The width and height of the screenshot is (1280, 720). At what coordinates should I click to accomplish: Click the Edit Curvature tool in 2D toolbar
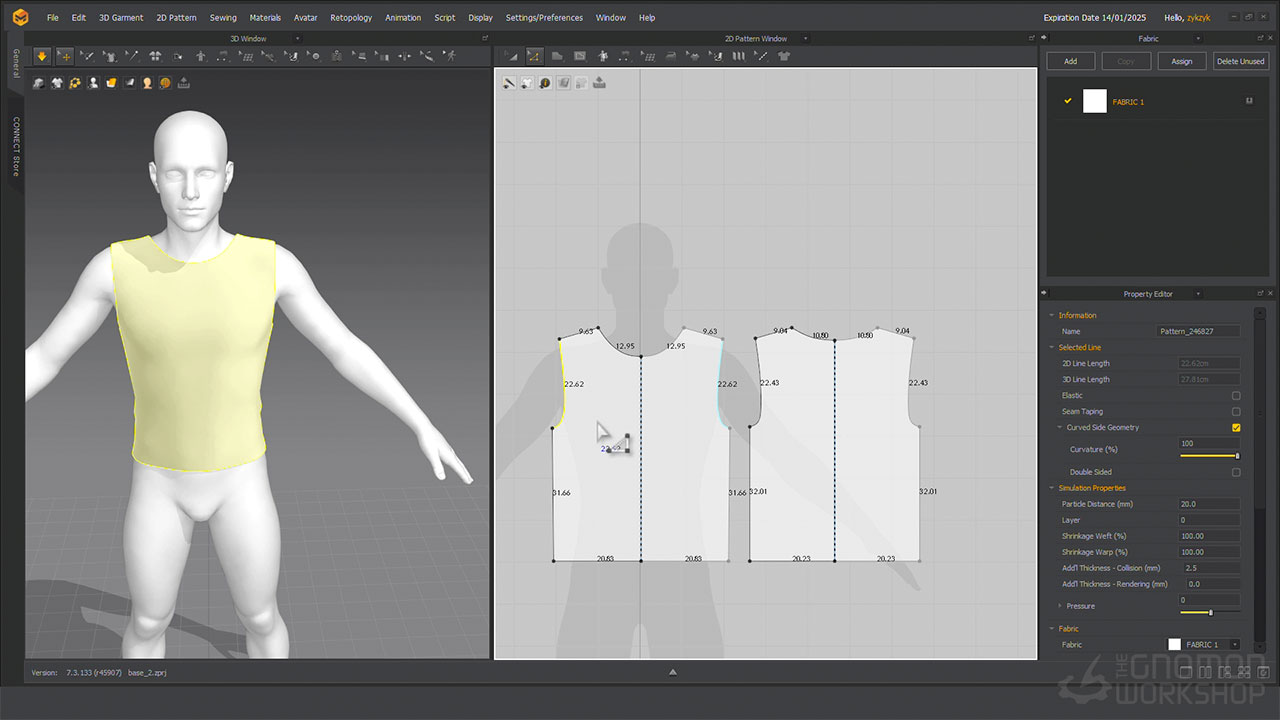(535, 56)
